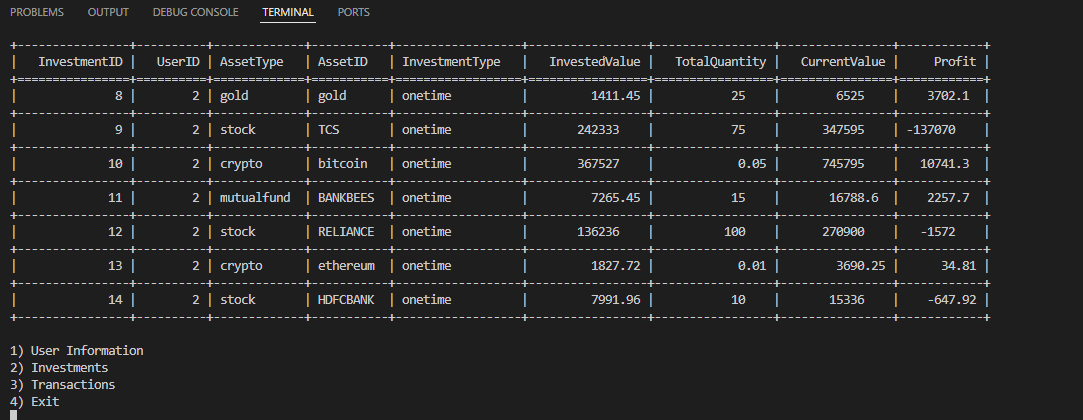Click current value 745795
Image resolution: width=1083 pixels, height=420 pixels.
click(843, 164)
